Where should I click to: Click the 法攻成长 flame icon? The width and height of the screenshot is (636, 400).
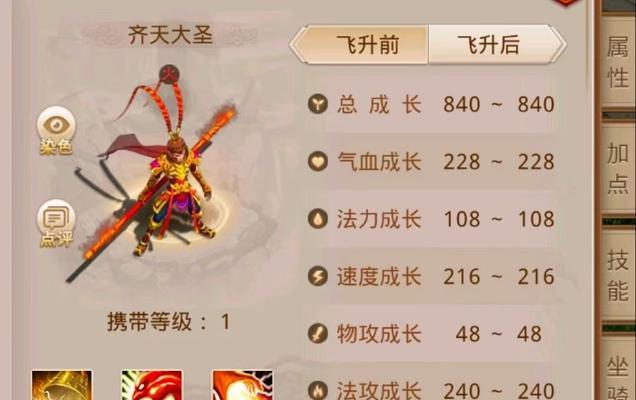coord(318,390)
